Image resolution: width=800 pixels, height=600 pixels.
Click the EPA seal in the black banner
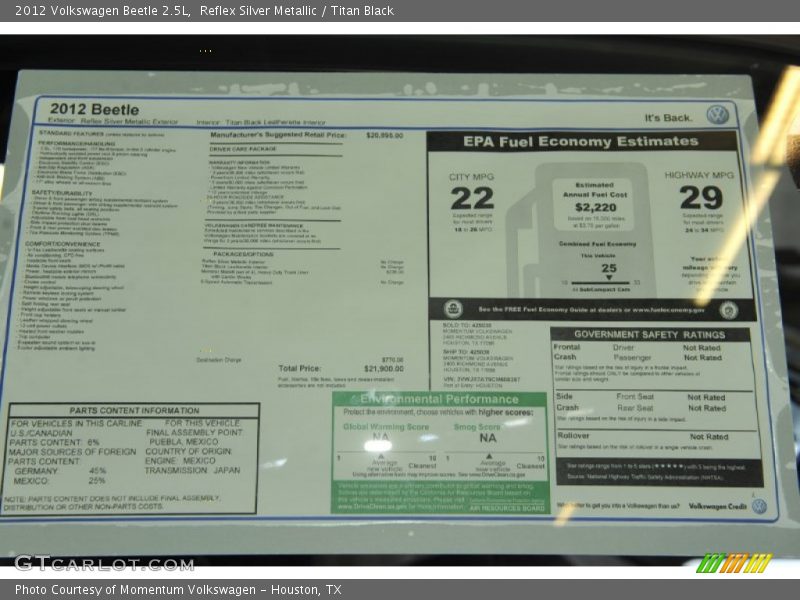pos(453,309)
